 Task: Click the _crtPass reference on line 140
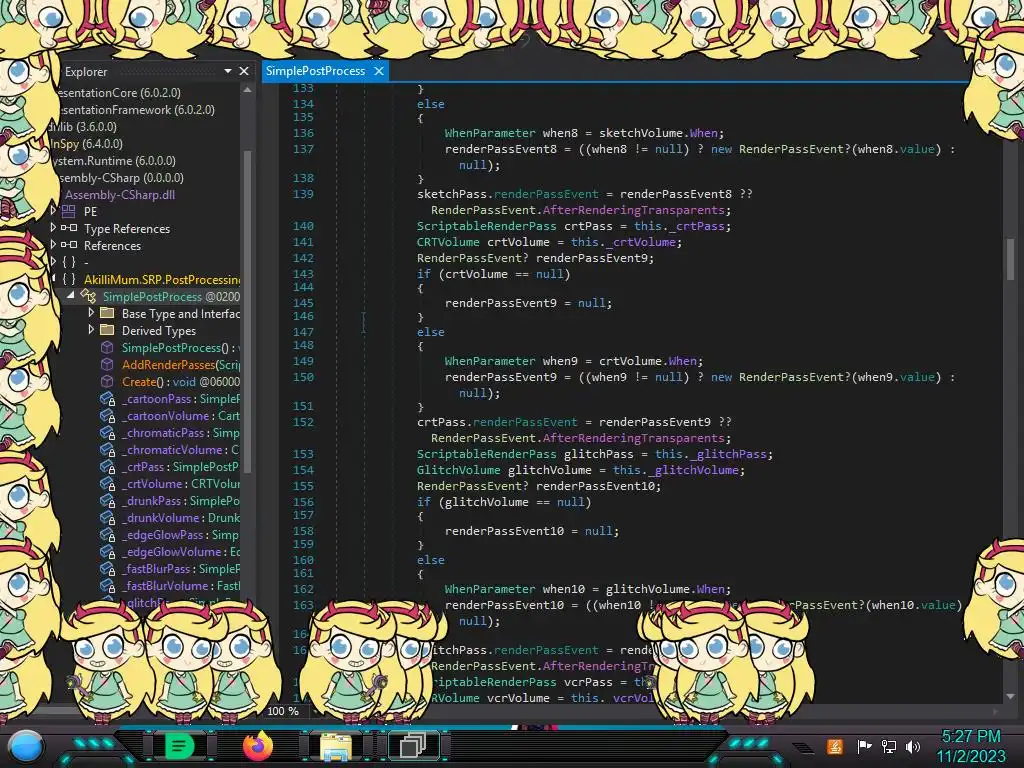pyautogui.click(x=697, y=226)
